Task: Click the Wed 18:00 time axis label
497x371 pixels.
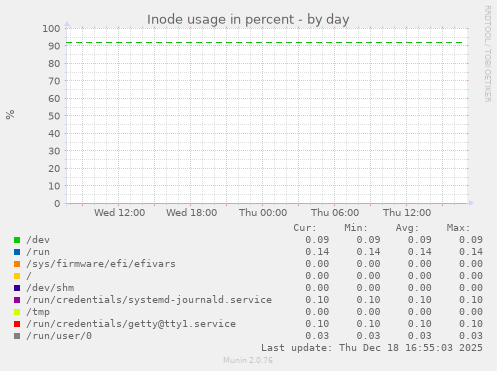Action: click(192, 213)
